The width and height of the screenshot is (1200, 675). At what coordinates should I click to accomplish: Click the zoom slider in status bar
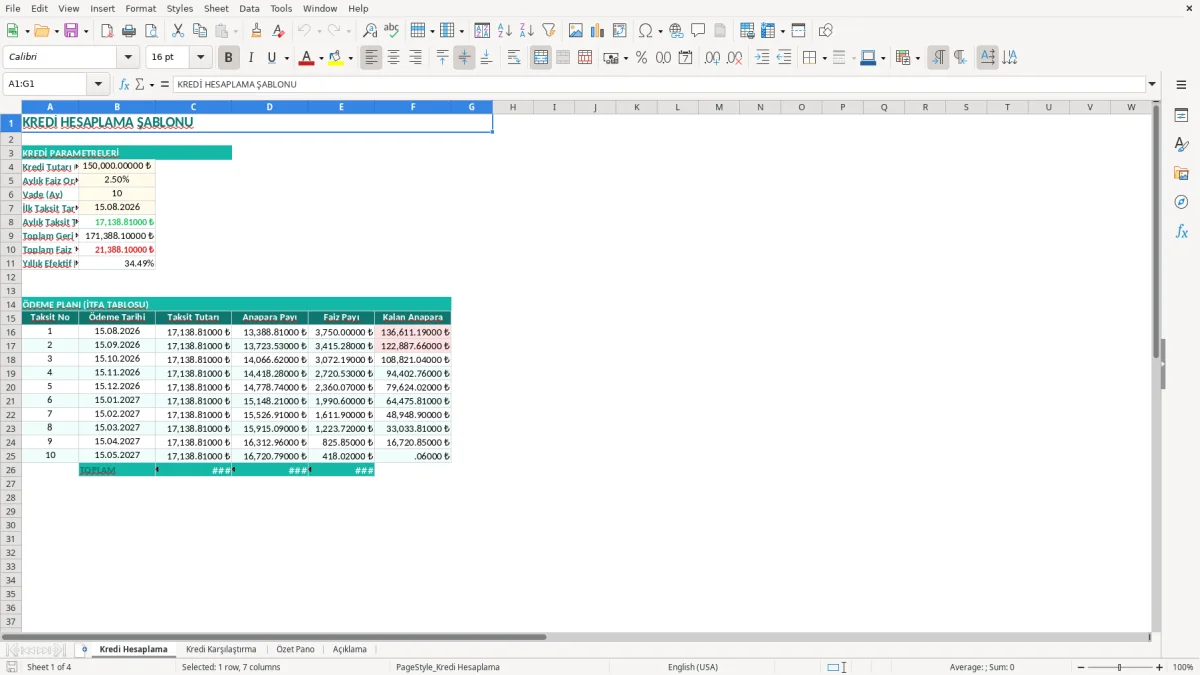[1119, 667]
